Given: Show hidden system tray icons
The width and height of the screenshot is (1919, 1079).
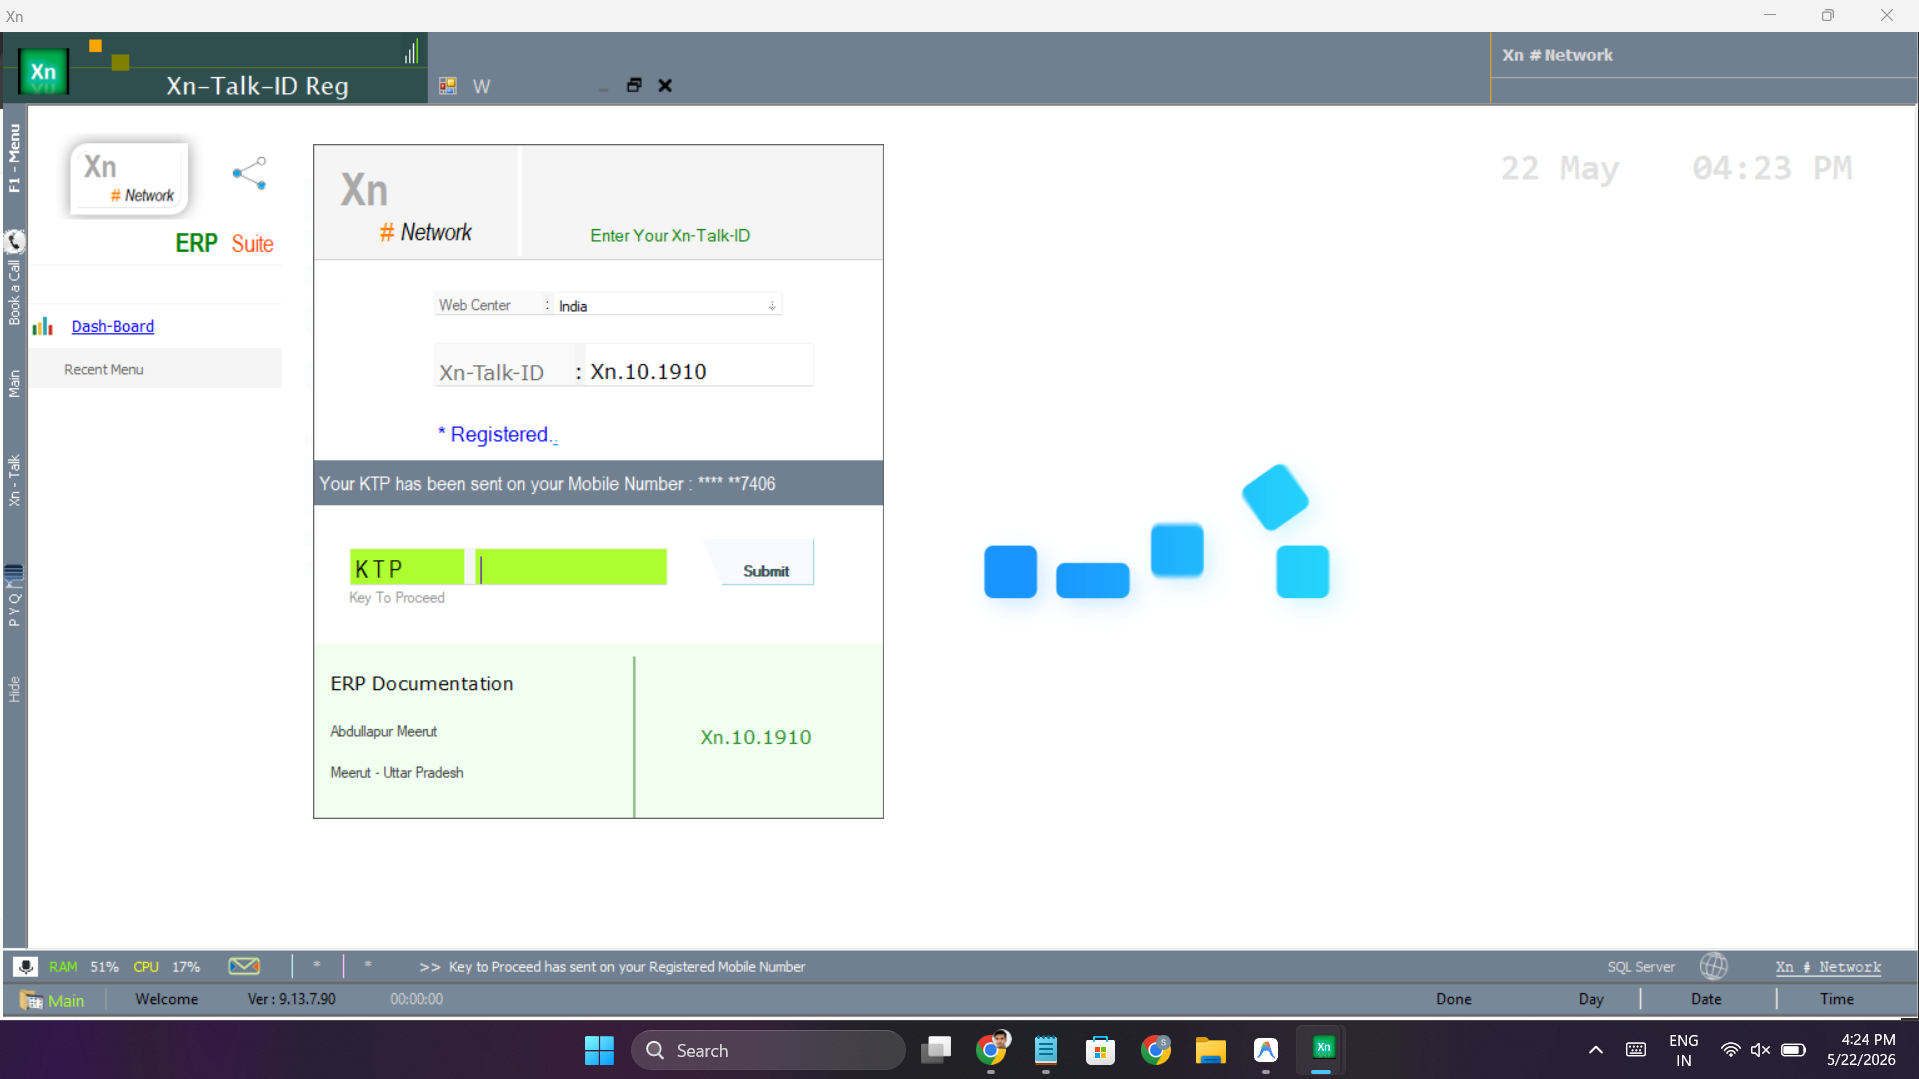Looking at the screenshot, I should click(x=1596, y=1050).
